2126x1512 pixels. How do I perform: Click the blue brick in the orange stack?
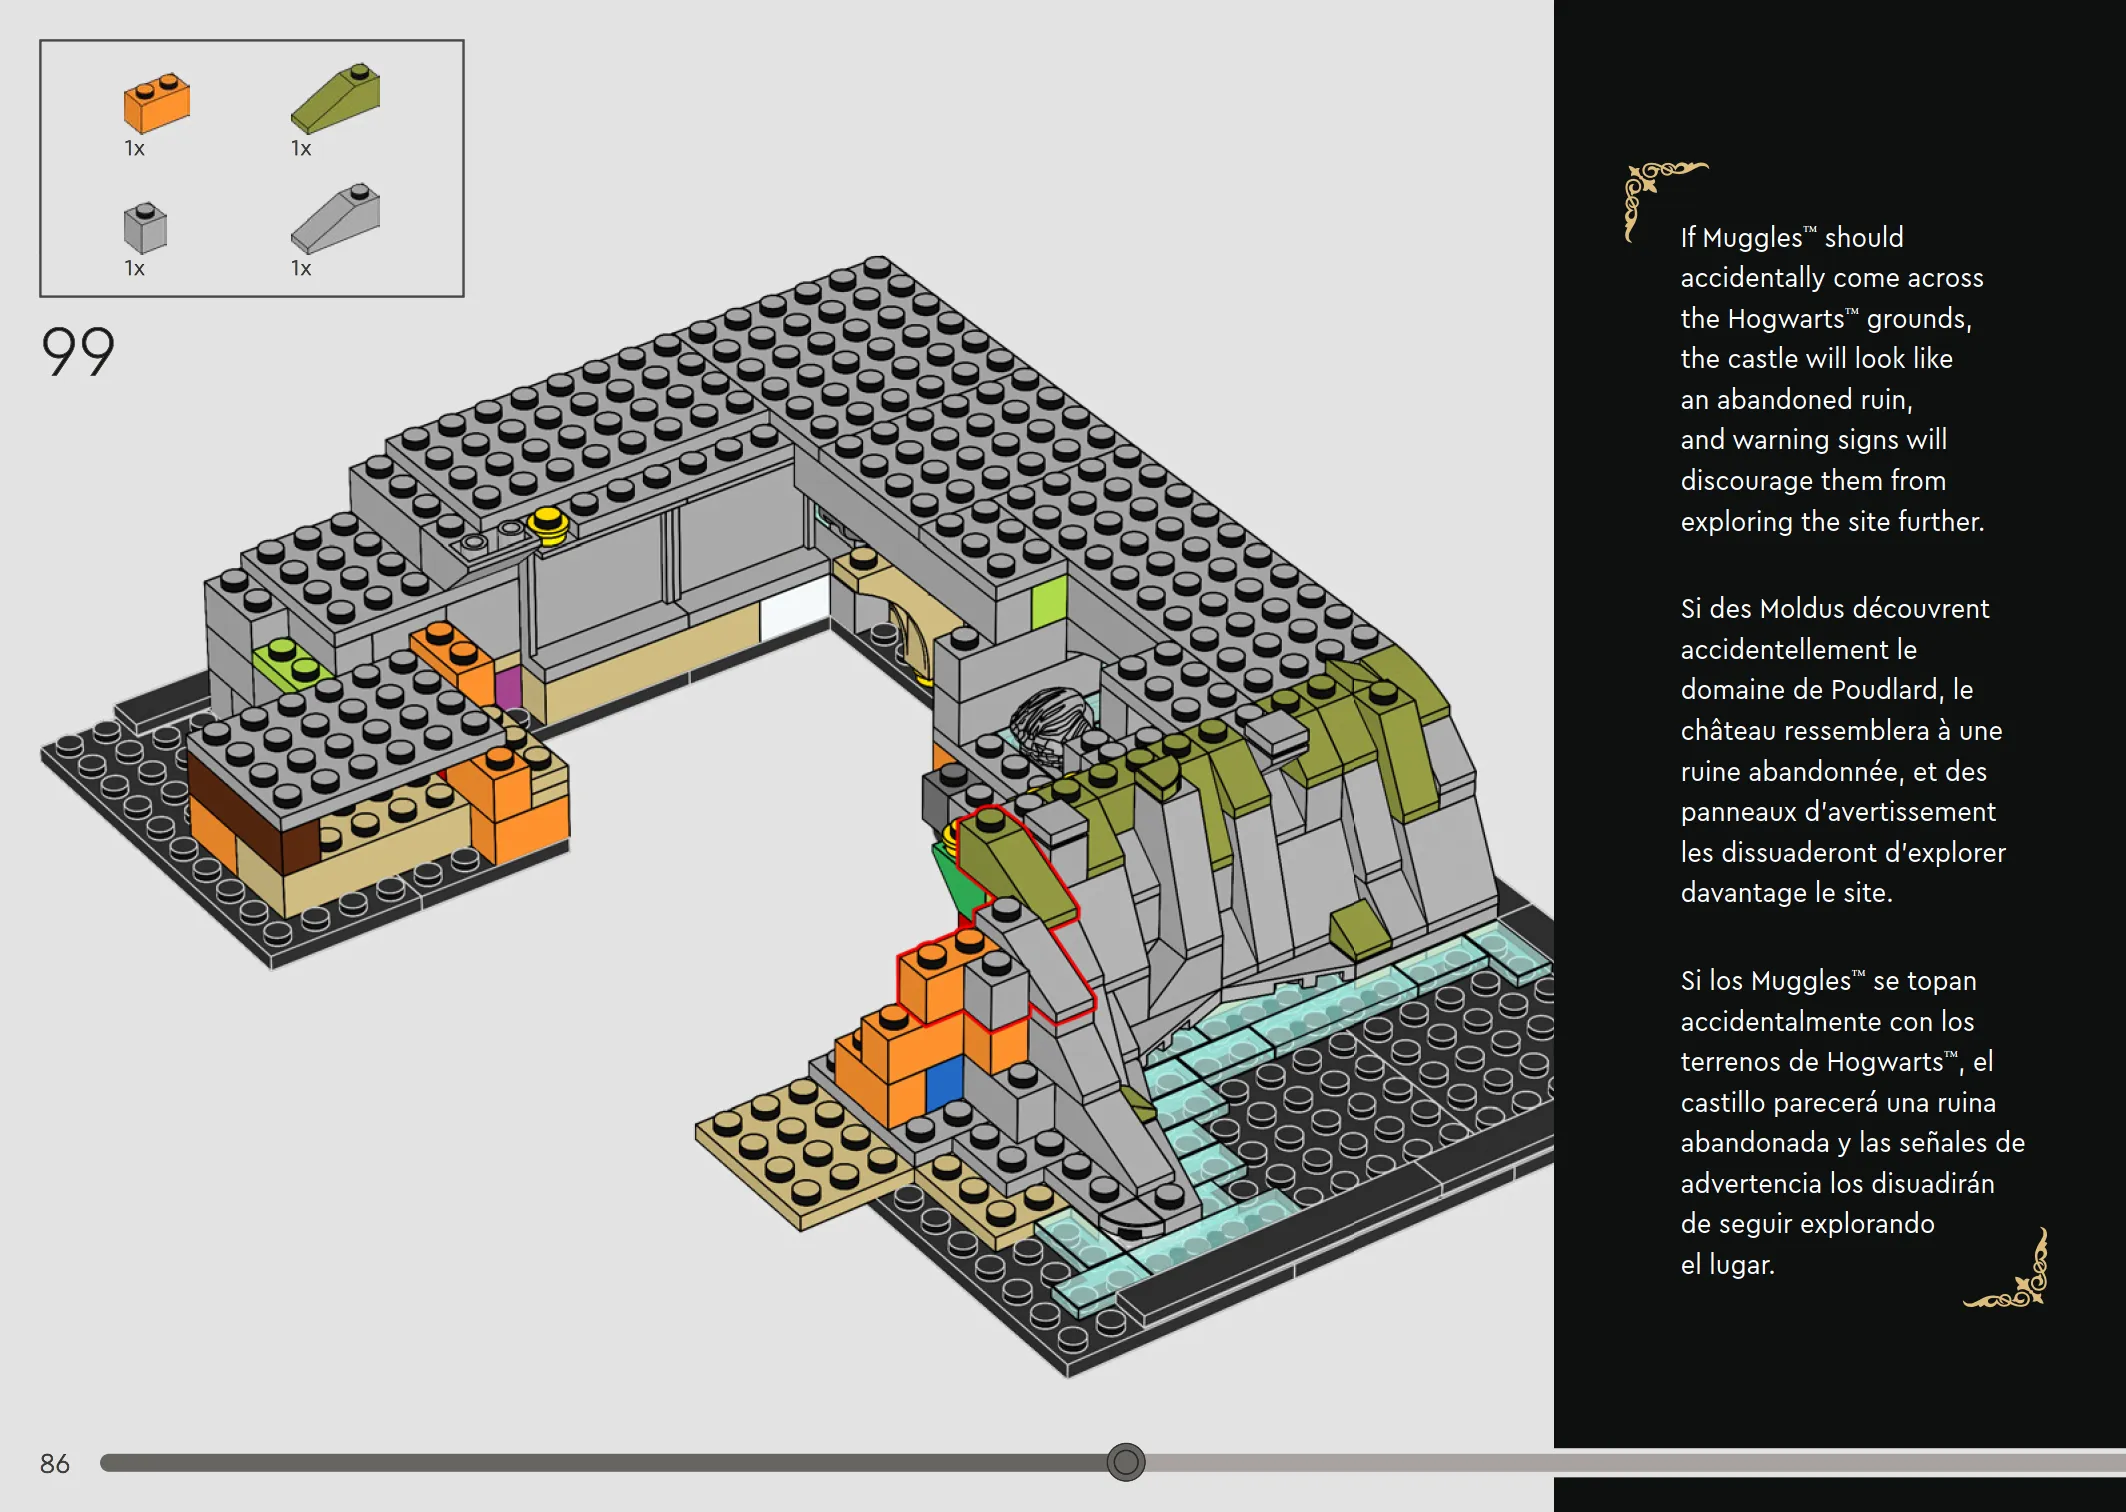(x=944, y=1083)
